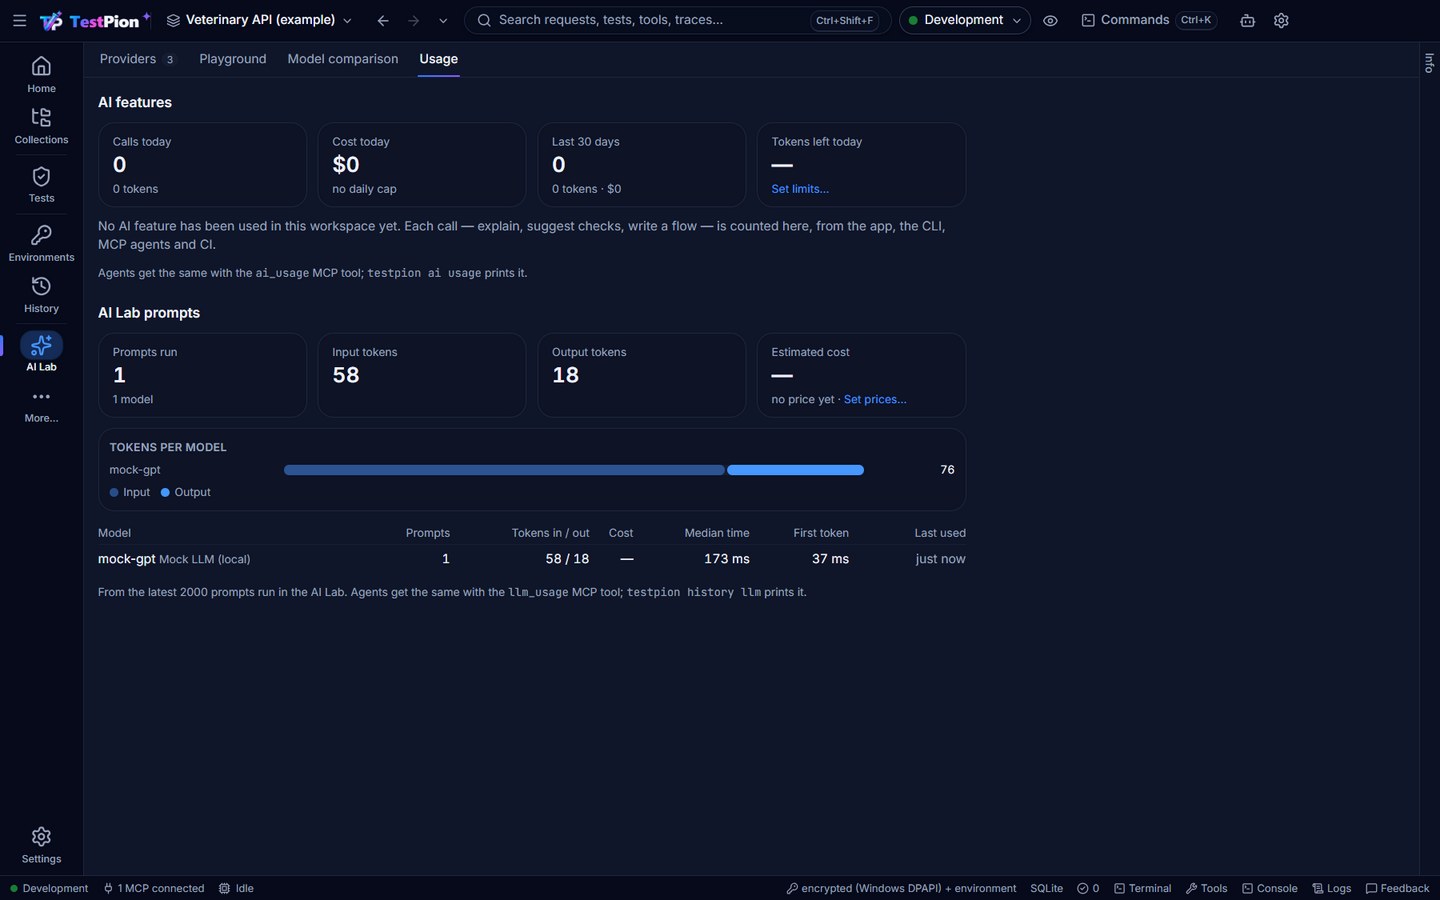Switch to the Playground tab
This screenshot has width=1440, height=900.
click(233, 59)
